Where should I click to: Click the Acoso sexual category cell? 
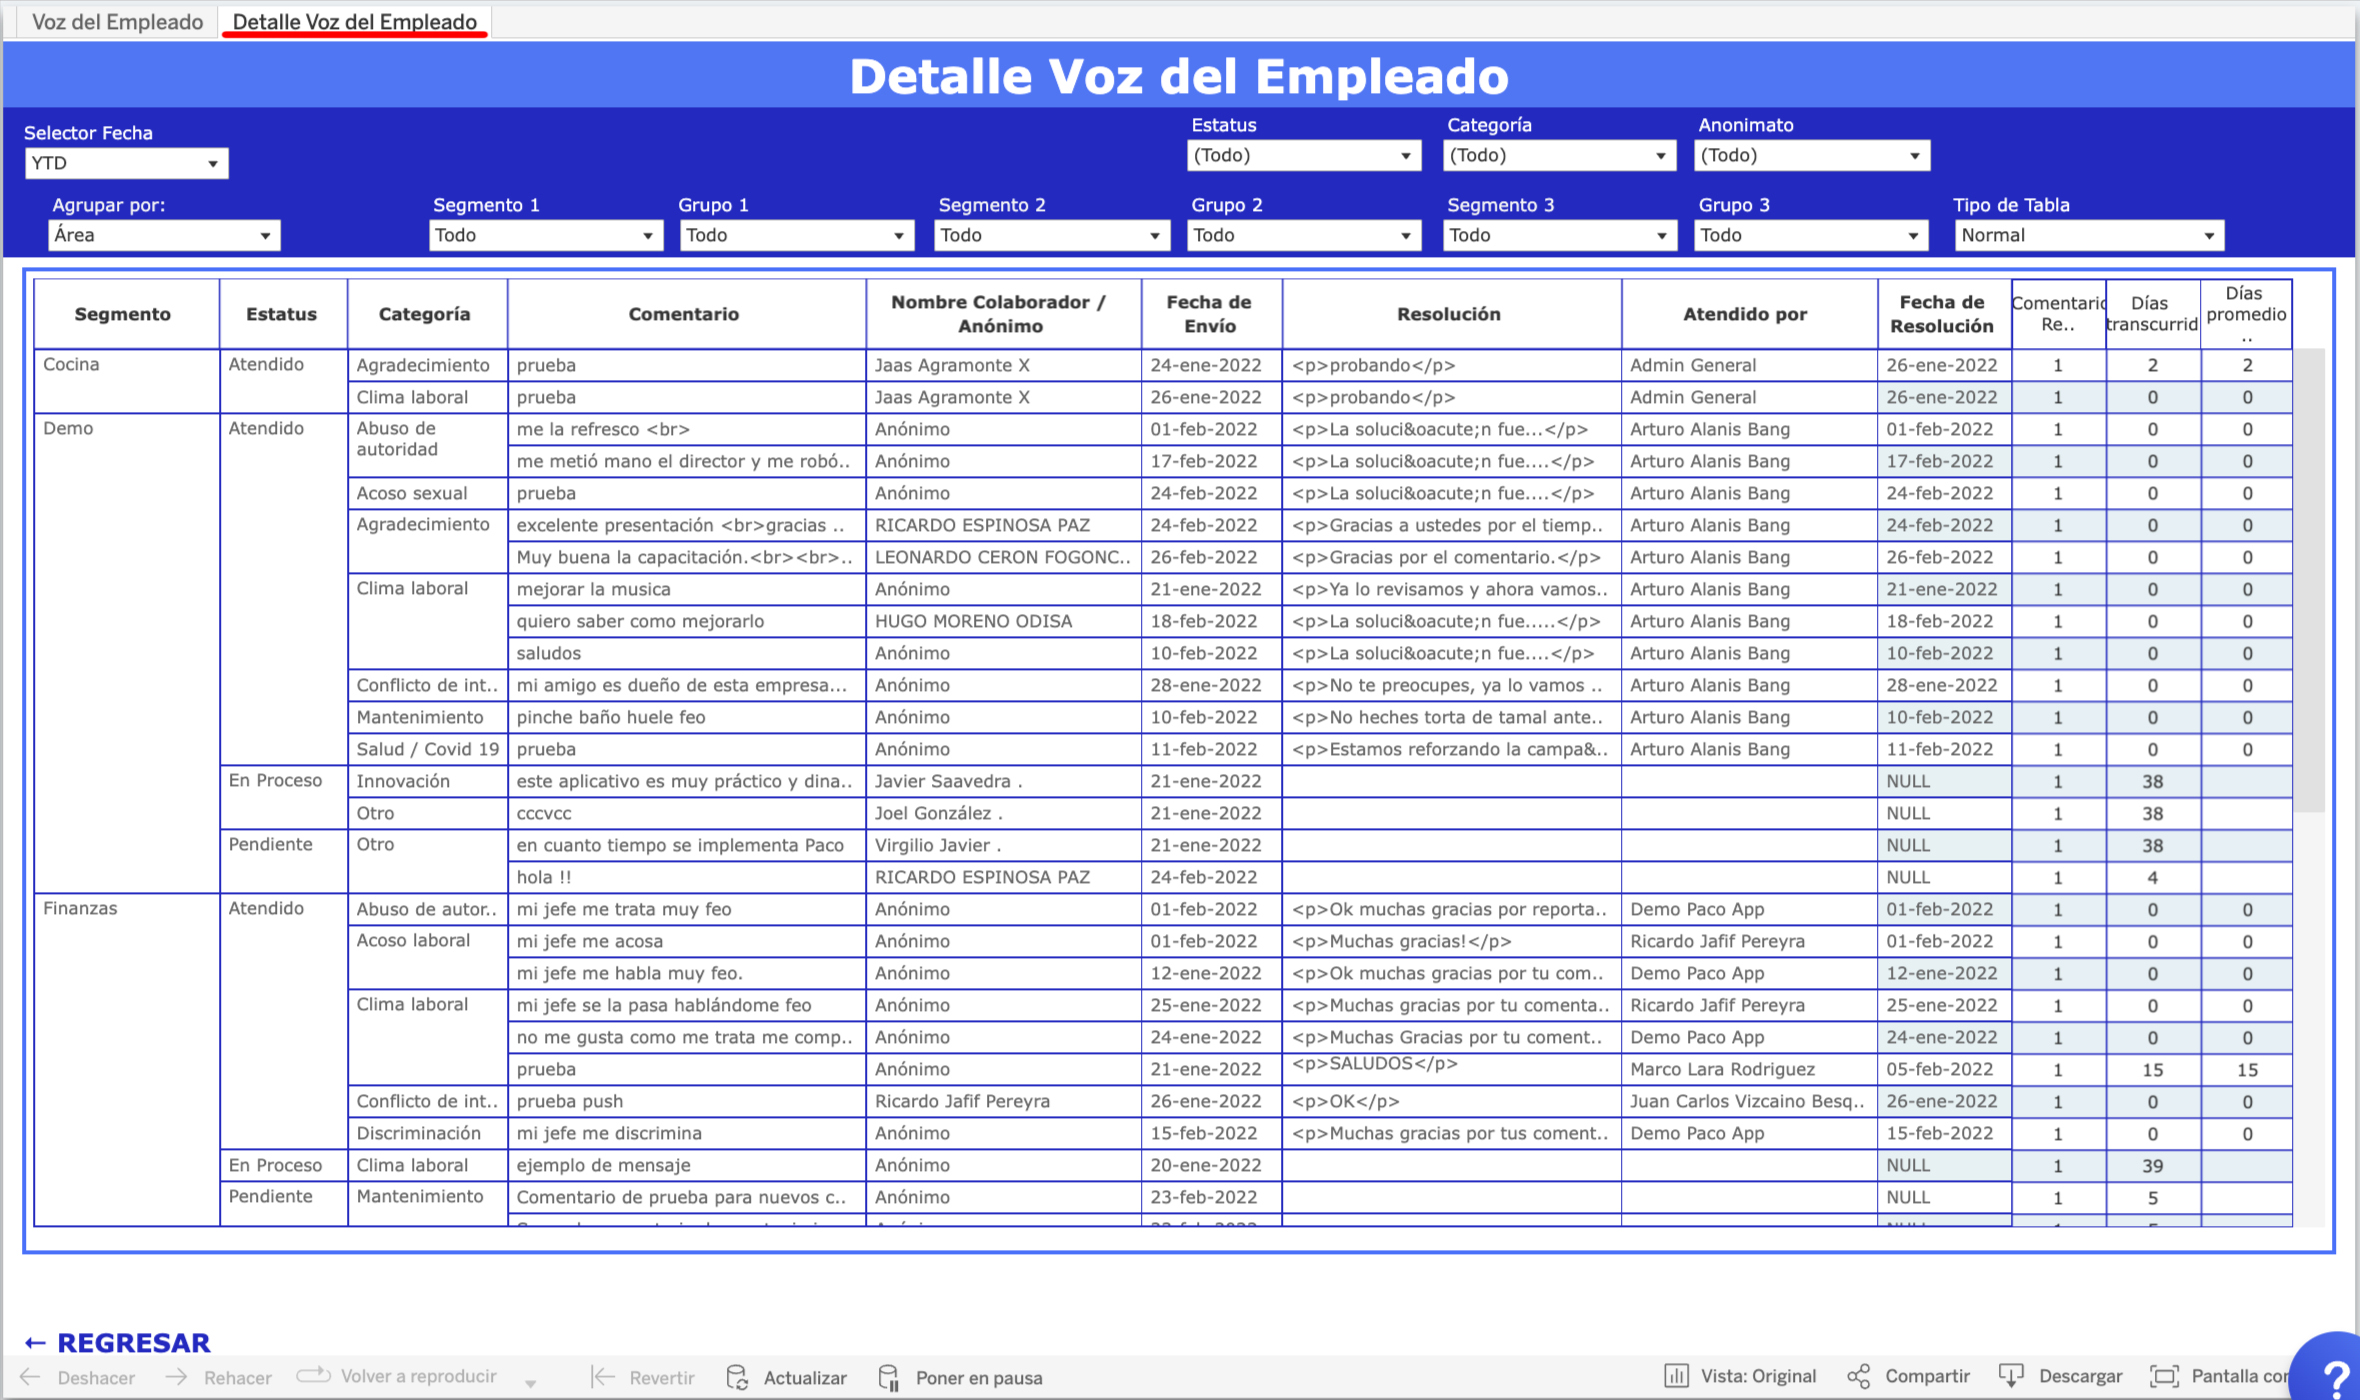pyautogui.click(x=427, y=493)
